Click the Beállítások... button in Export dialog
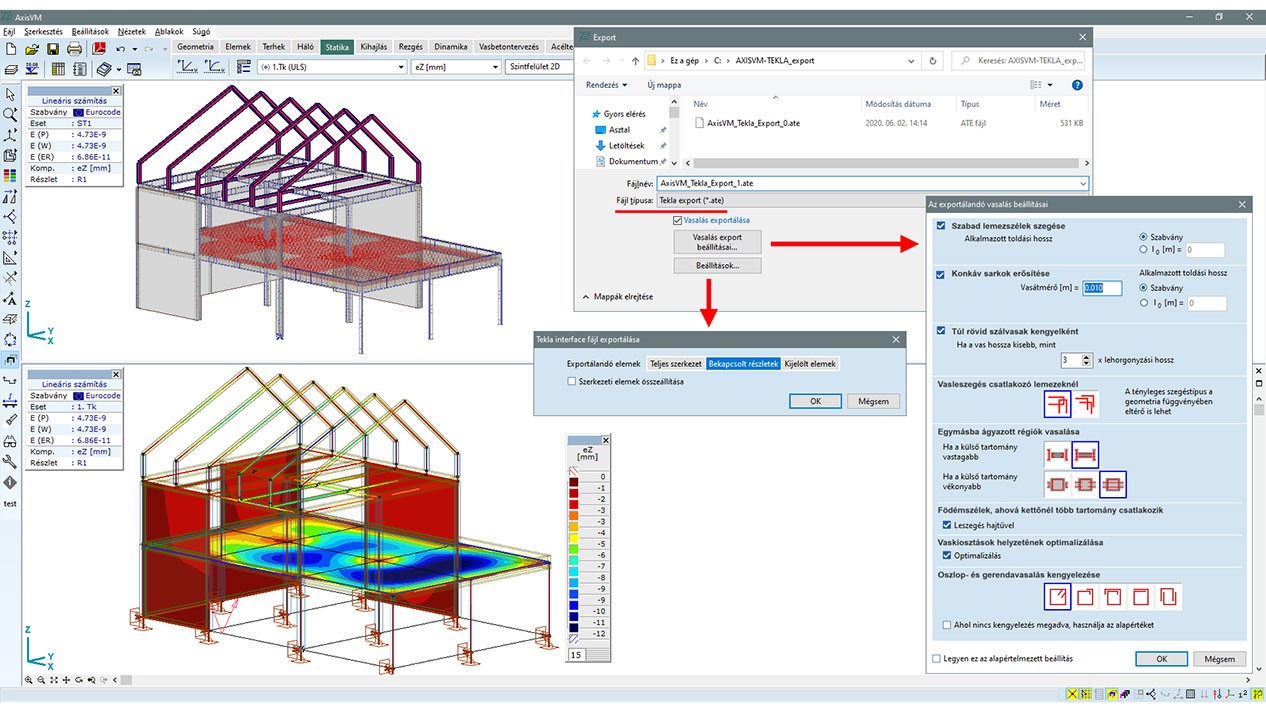1266x712 pixels. 717,266
